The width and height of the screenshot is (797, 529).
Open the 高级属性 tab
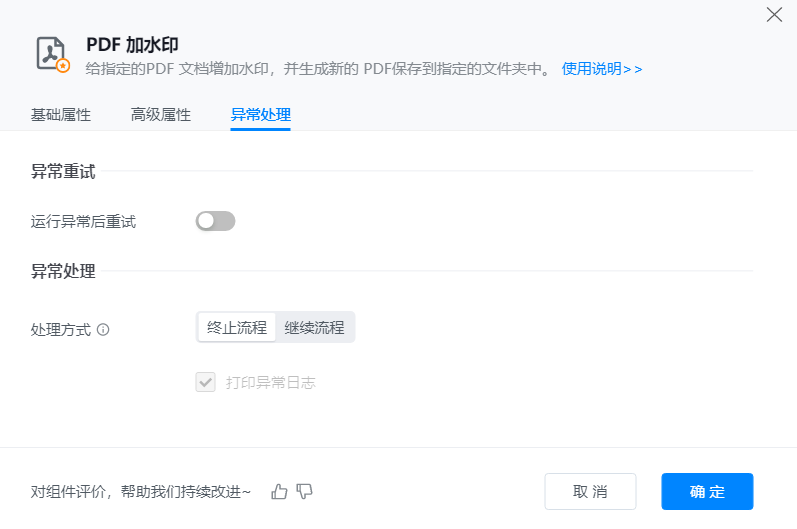coord(161,115)
